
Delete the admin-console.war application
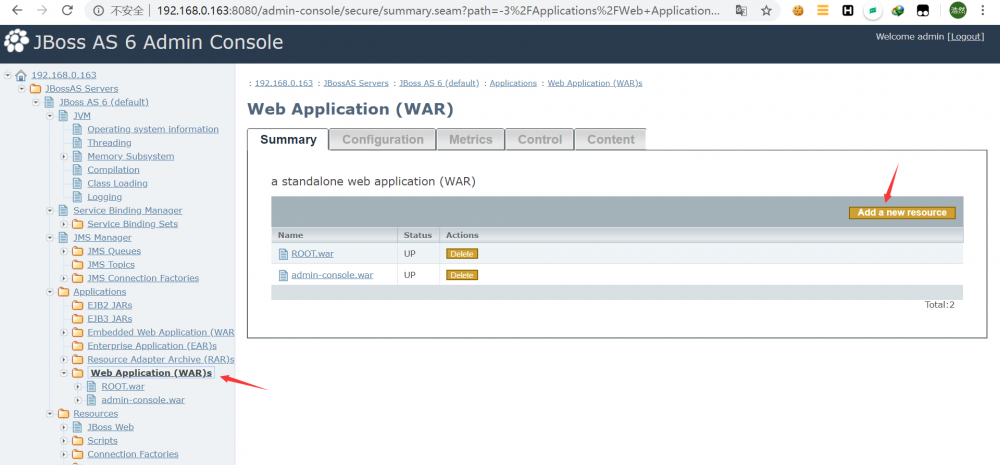coord(462,276)
